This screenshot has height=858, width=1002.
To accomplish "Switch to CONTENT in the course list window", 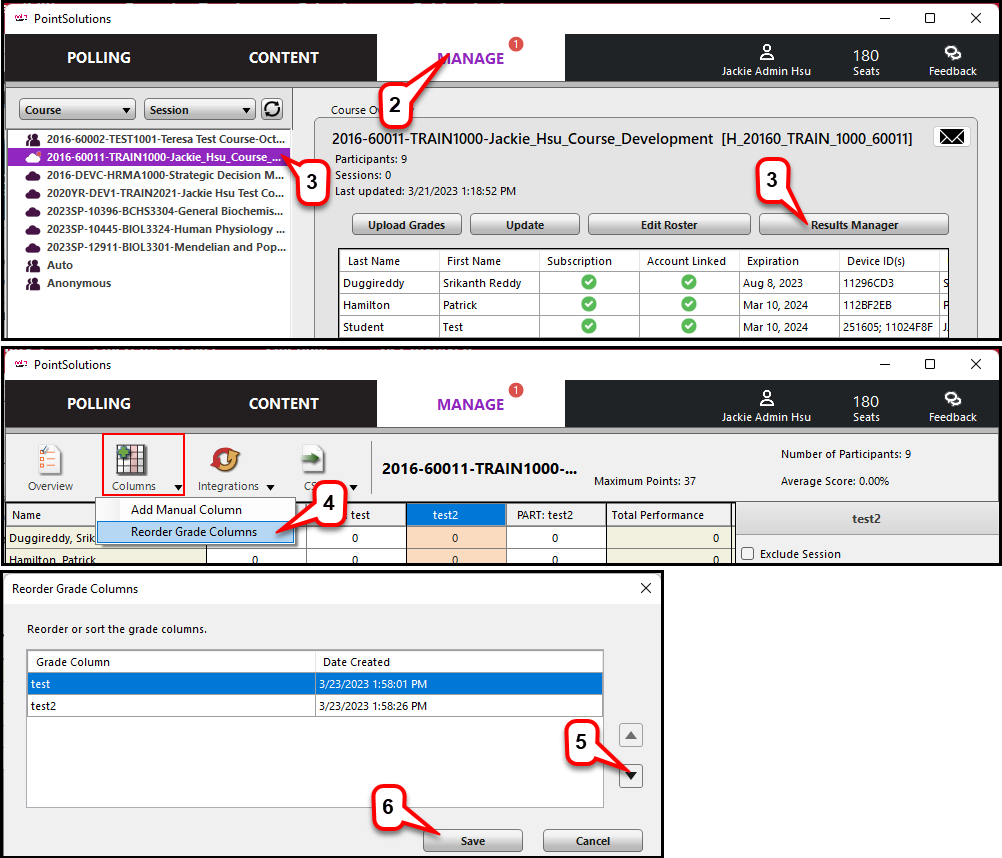I will [284, 57].
